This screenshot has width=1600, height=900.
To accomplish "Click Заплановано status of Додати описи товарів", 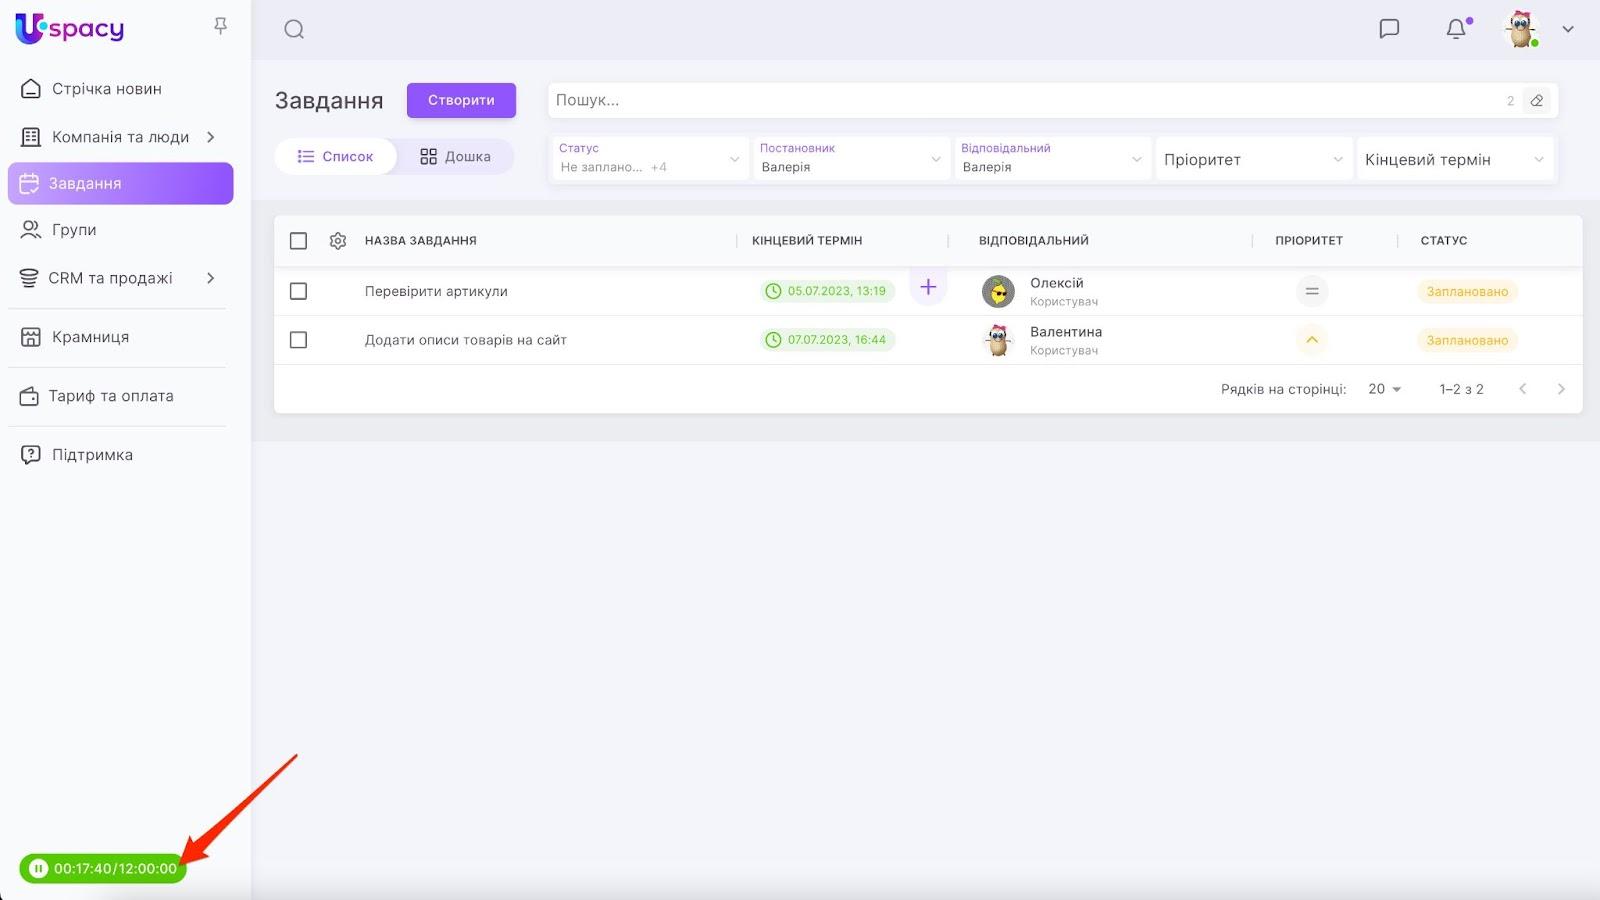I will tap(1467, 341).
